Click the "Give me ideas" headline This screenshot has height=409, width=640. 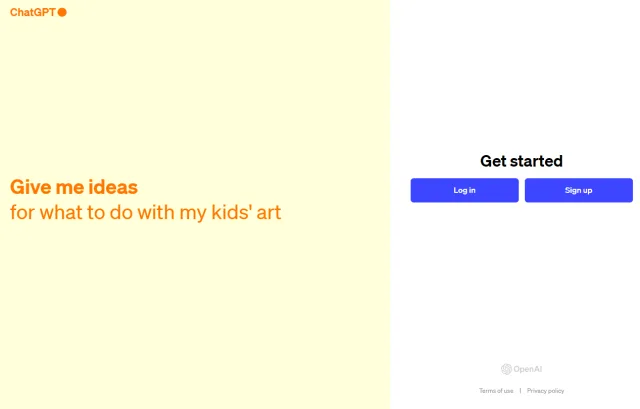pyautogui.click(x=73, y=187)
